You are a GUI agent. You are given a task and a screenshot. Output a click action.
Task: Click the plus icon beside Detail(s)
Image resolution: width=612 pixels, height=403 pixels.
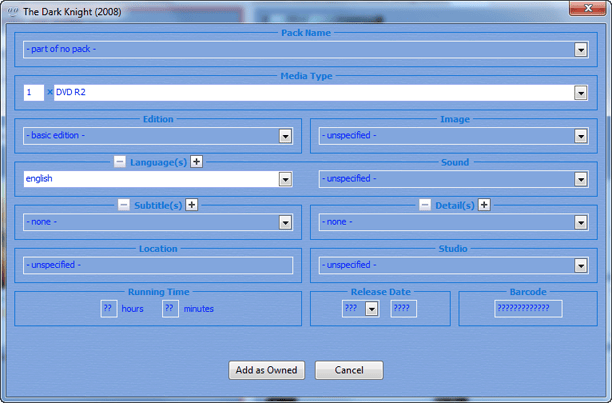coord(484,205)
